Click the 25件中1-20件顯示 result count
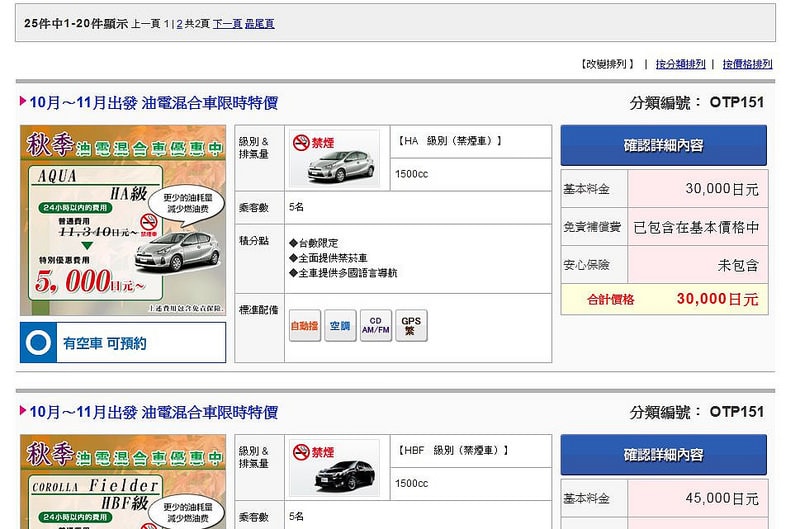Viewport: 800px width, 529px height. click(76, 23)
